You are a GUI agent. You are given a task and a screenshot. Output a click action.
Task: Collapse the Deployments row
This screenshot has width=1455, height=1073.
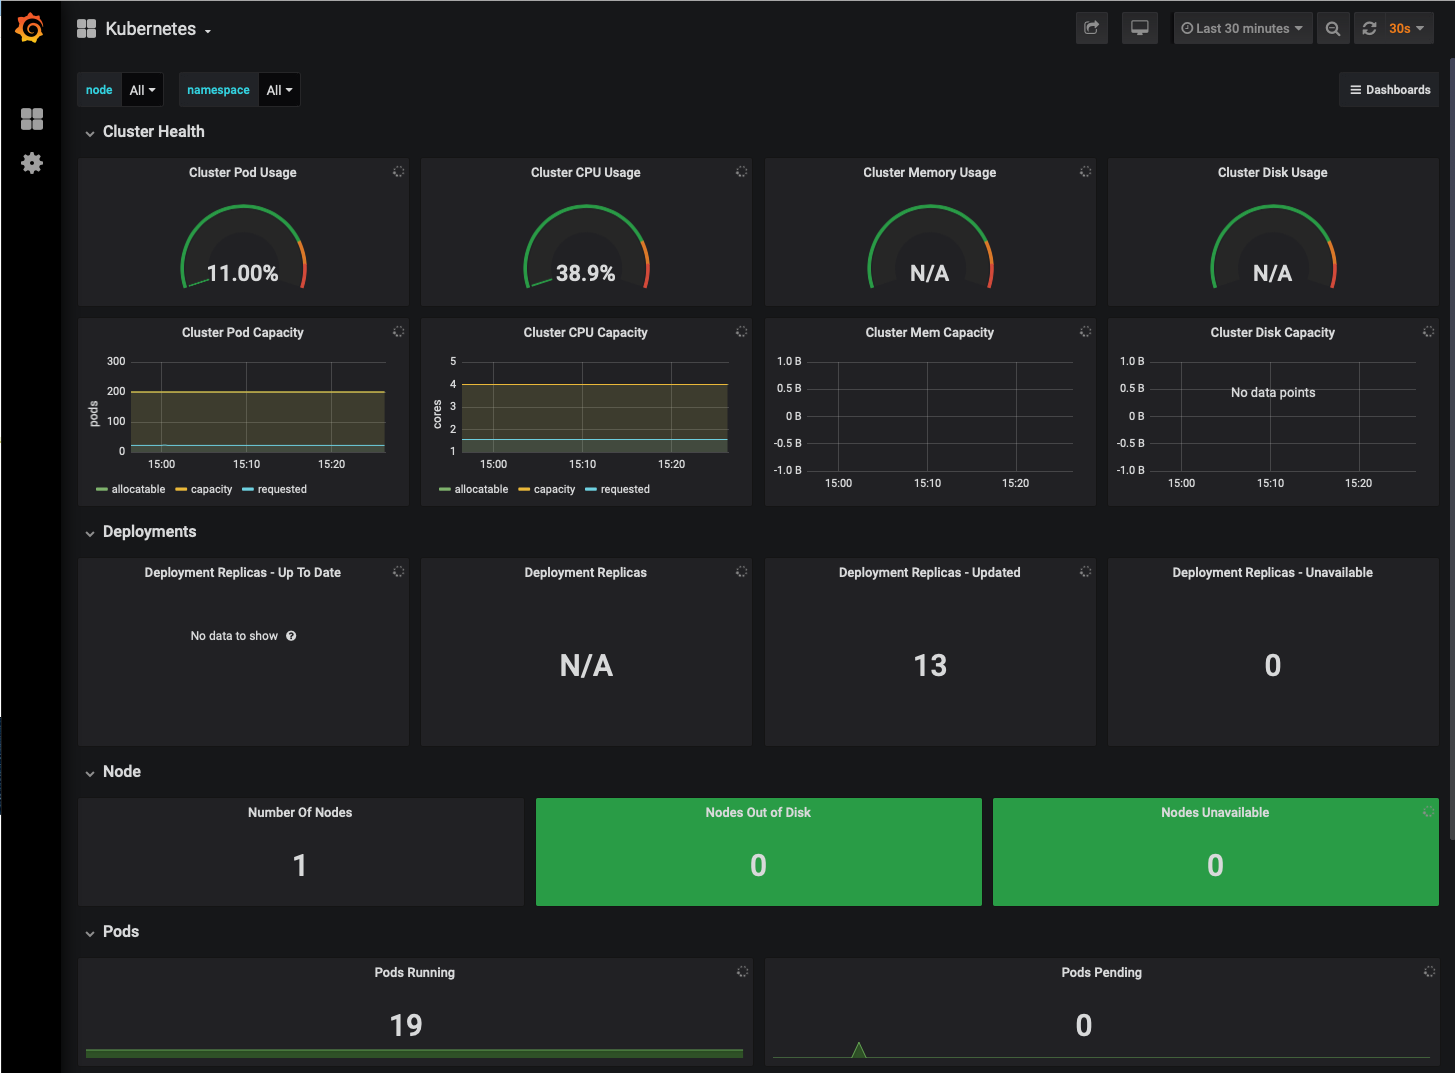(x=149, y=532)
